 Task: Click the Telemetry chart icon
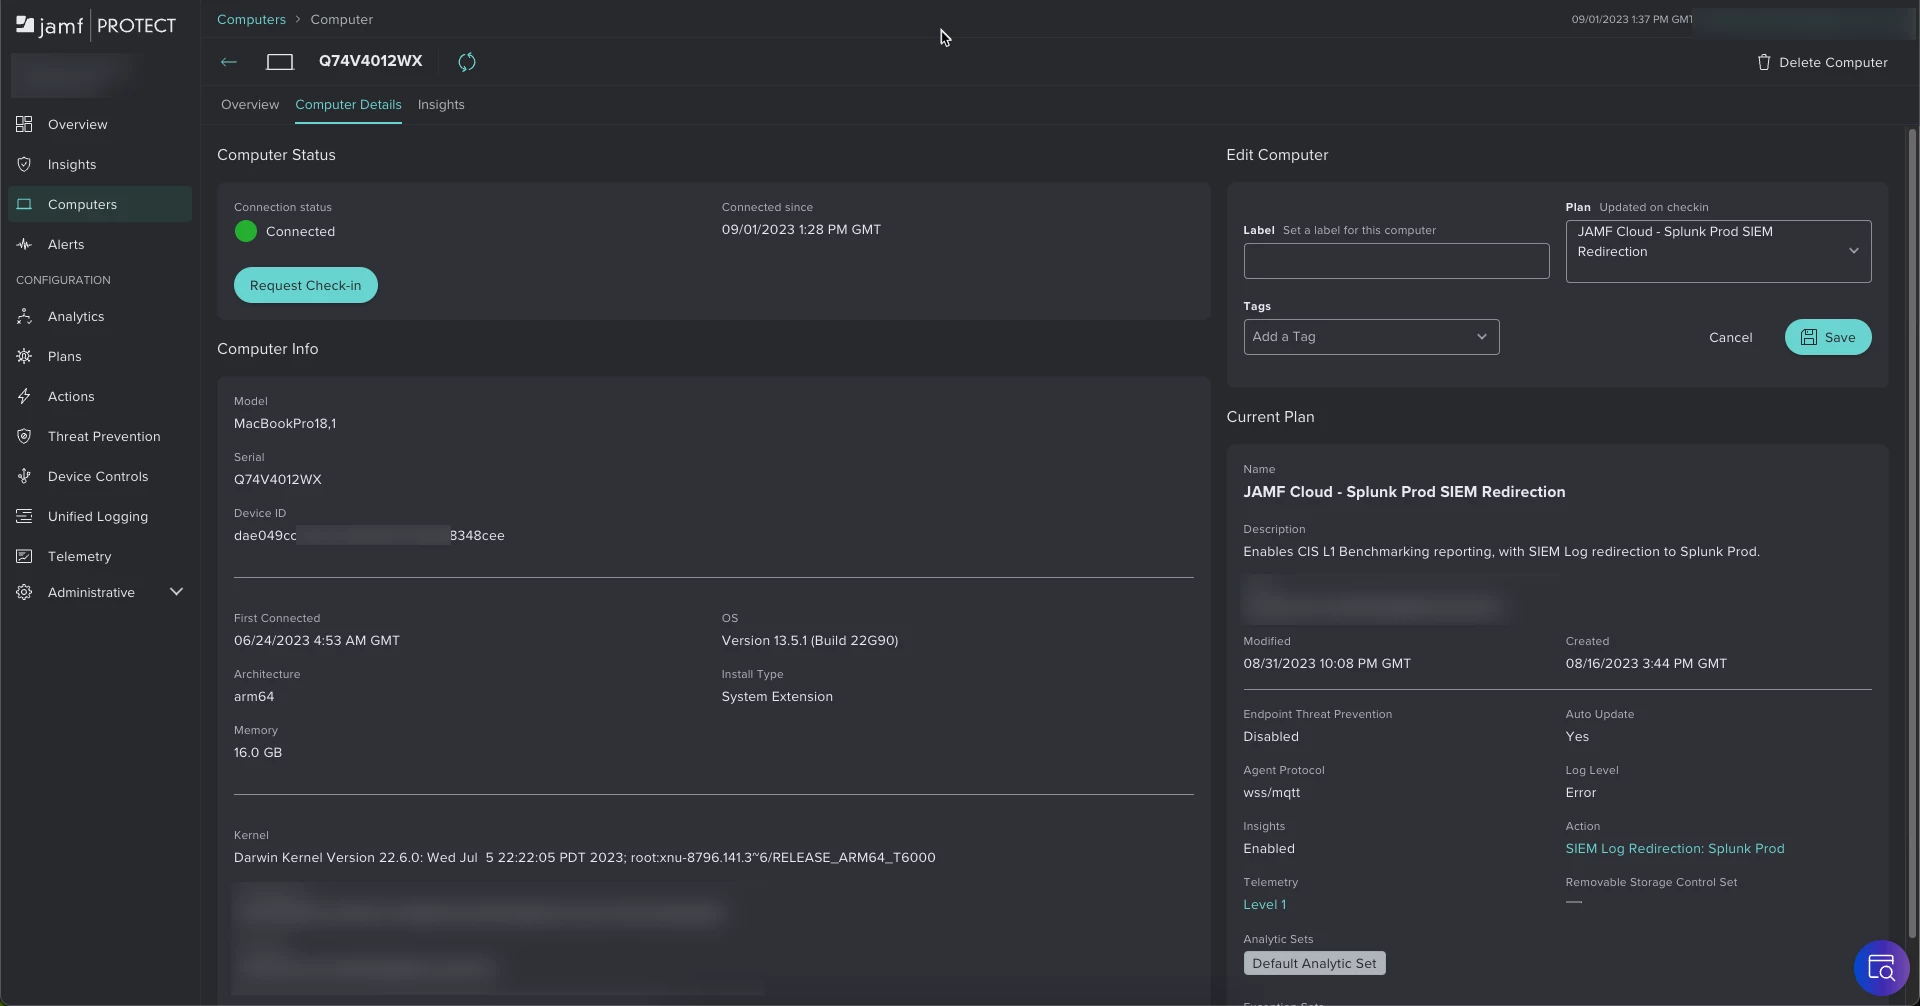(24, 556)
